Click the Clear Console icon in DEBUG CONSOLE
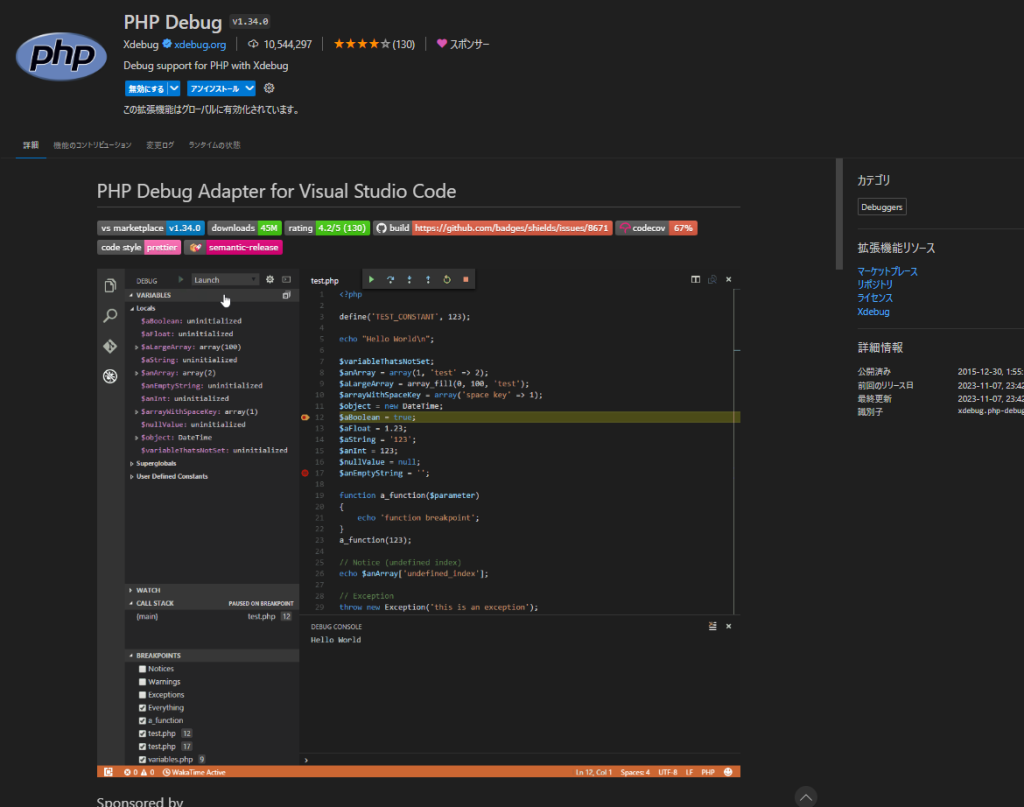 (x=712, y=626)
